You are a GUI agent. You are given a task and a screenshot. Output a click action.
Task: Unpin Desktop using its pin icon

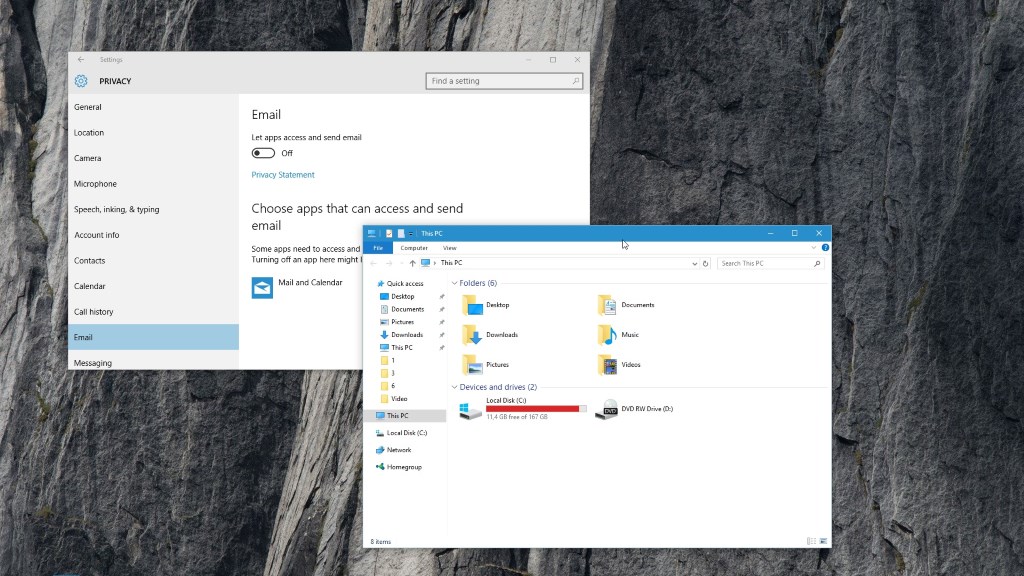tap(442, 296)
